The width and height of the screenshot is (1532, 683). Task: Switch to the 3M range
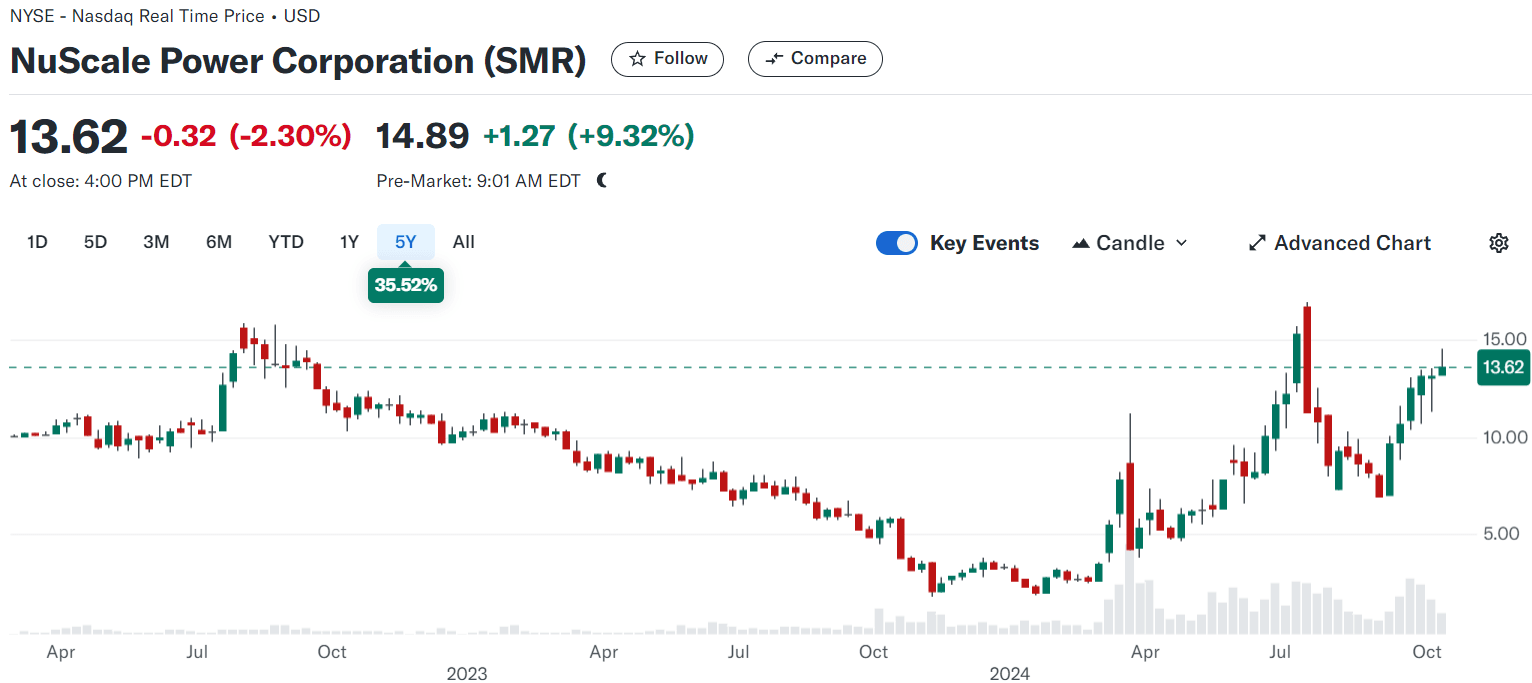156,242
